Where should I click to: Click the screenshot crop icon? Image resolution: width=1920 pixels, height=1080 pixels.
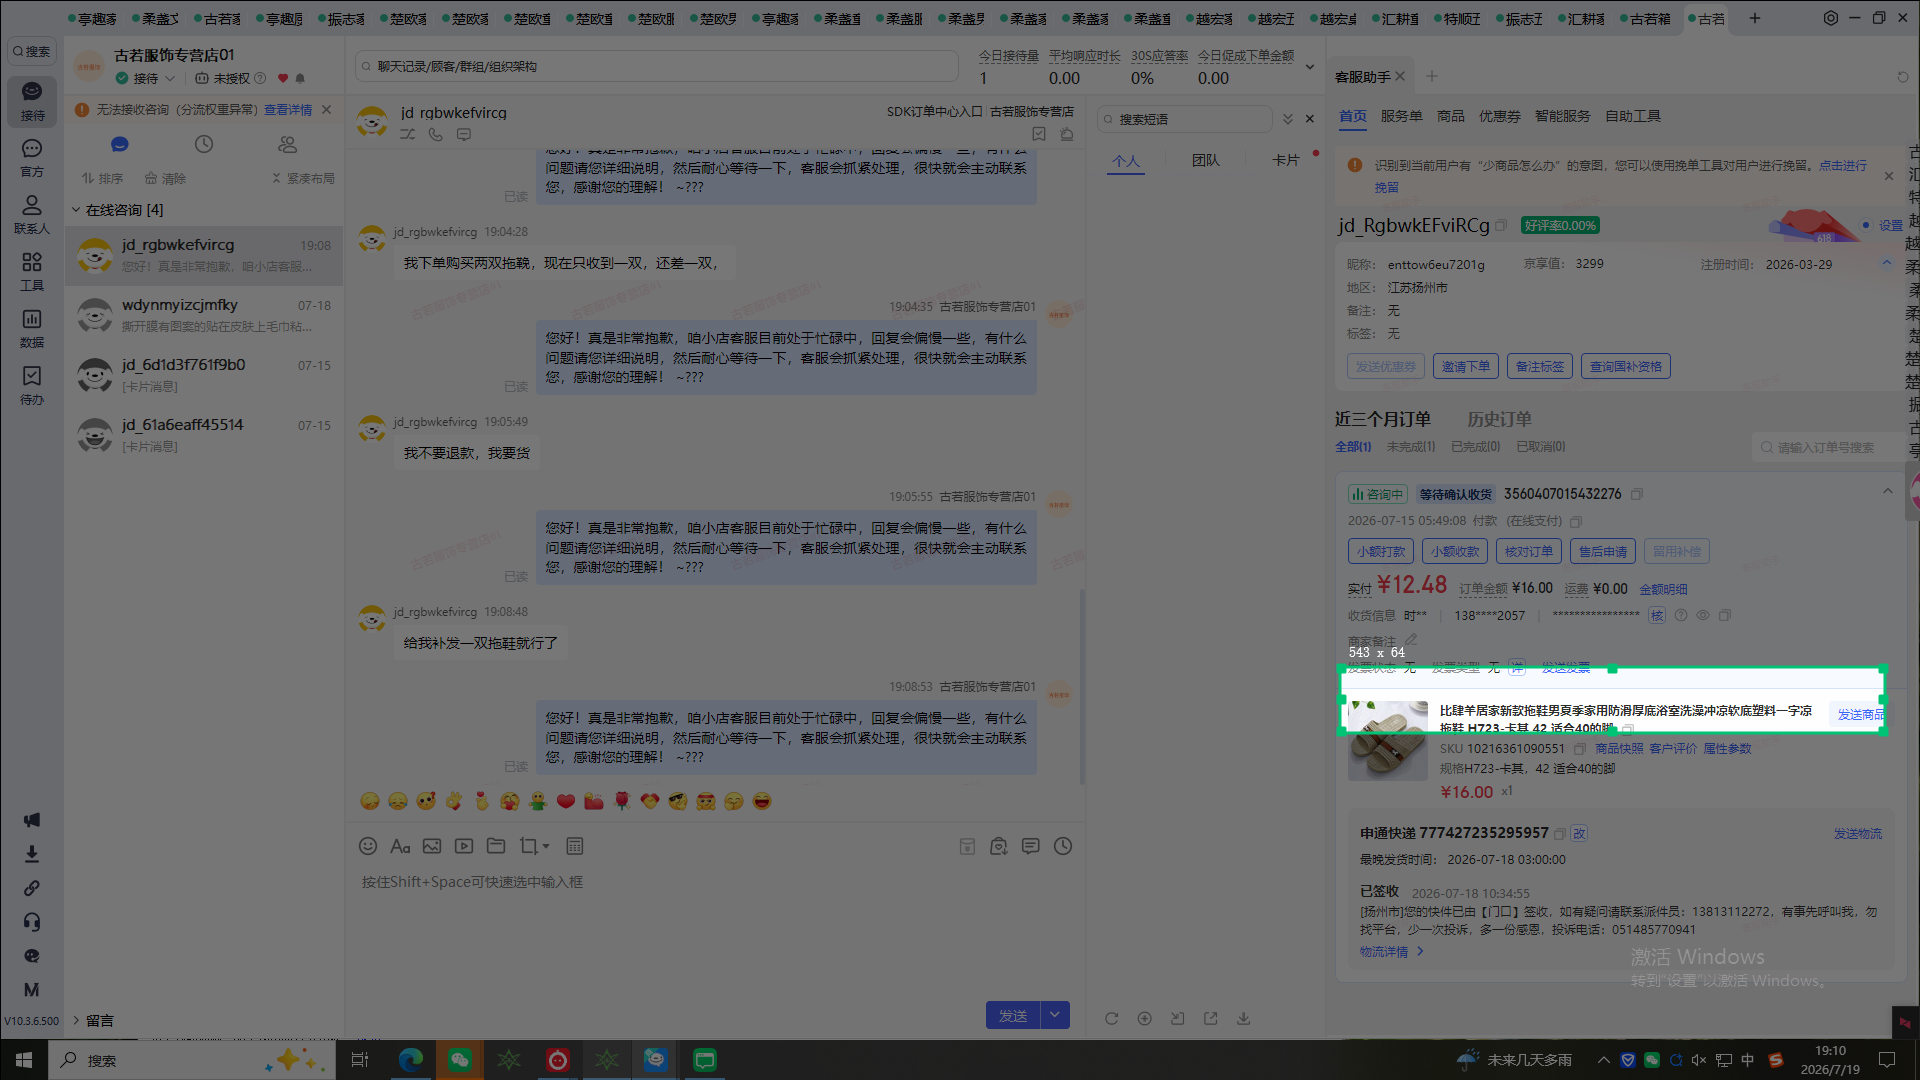pyautogui.click(x=528, y=846)
